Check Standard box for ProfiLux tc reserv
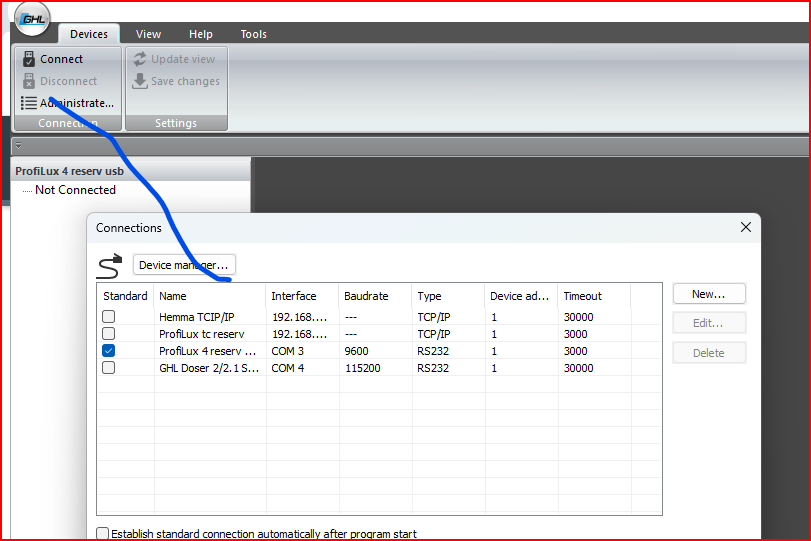 [109, 334]
